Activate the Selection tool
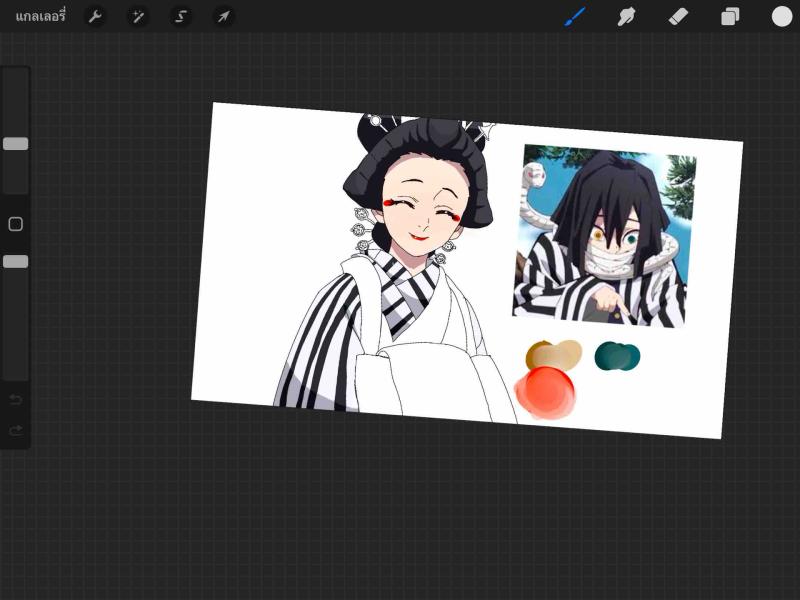The height and width of the screenshot is (600, 800). pos(181,17)
